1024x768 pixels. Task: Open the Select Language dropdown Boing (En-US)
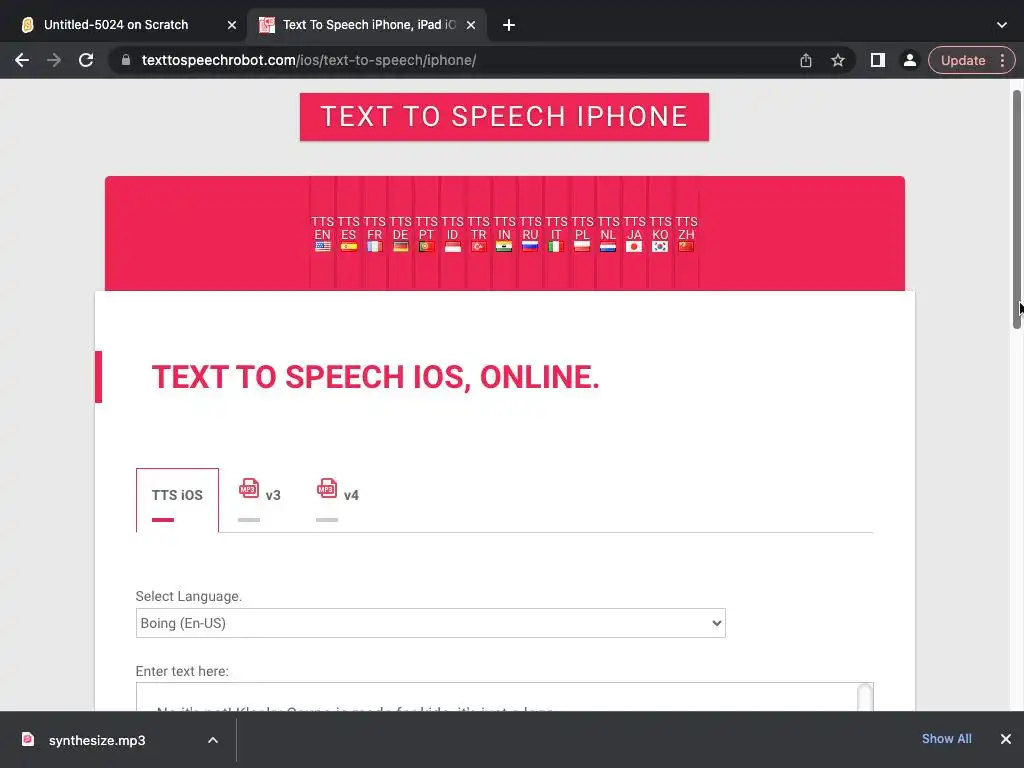pos(430,623)
